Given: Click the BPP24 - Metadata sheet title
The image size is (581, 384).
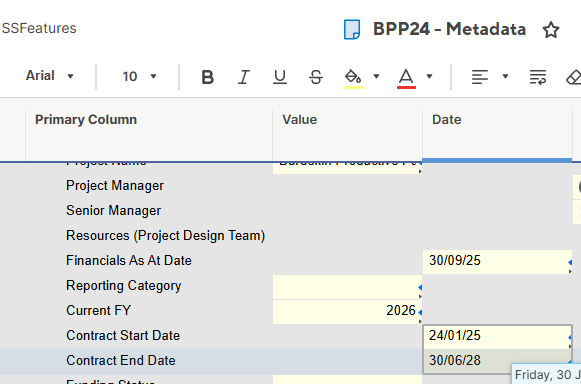Looking at the screenshot, I should [x=449, y=29].
